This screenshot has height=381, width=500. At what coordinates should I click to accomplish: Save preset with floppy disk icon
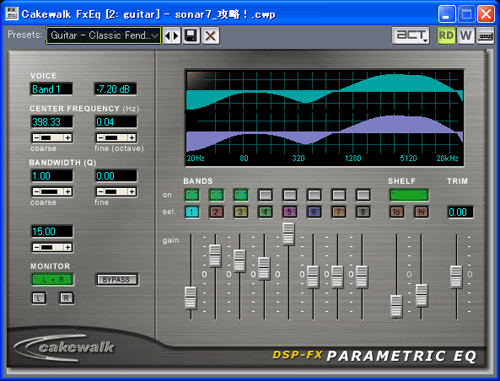tap(191, 36)
